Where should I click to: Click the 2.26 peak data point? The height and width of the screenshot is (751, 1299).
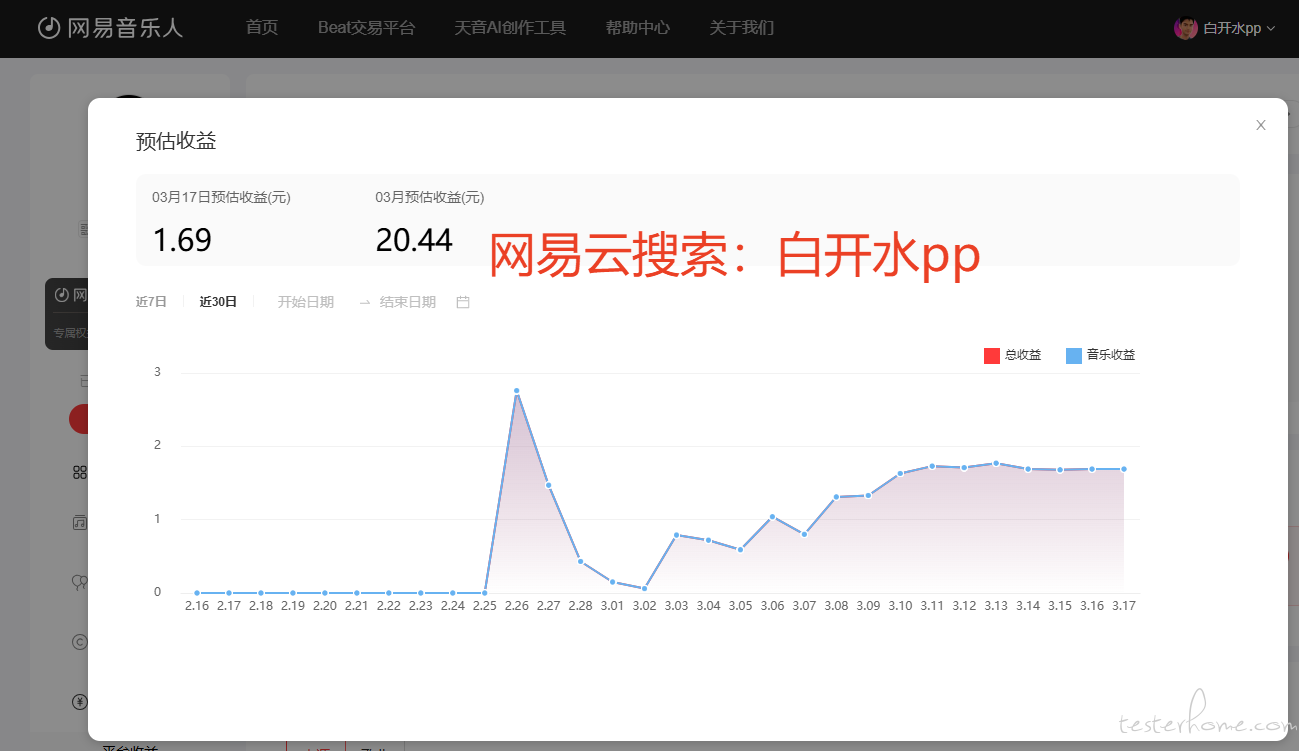[x=516, y=391]
